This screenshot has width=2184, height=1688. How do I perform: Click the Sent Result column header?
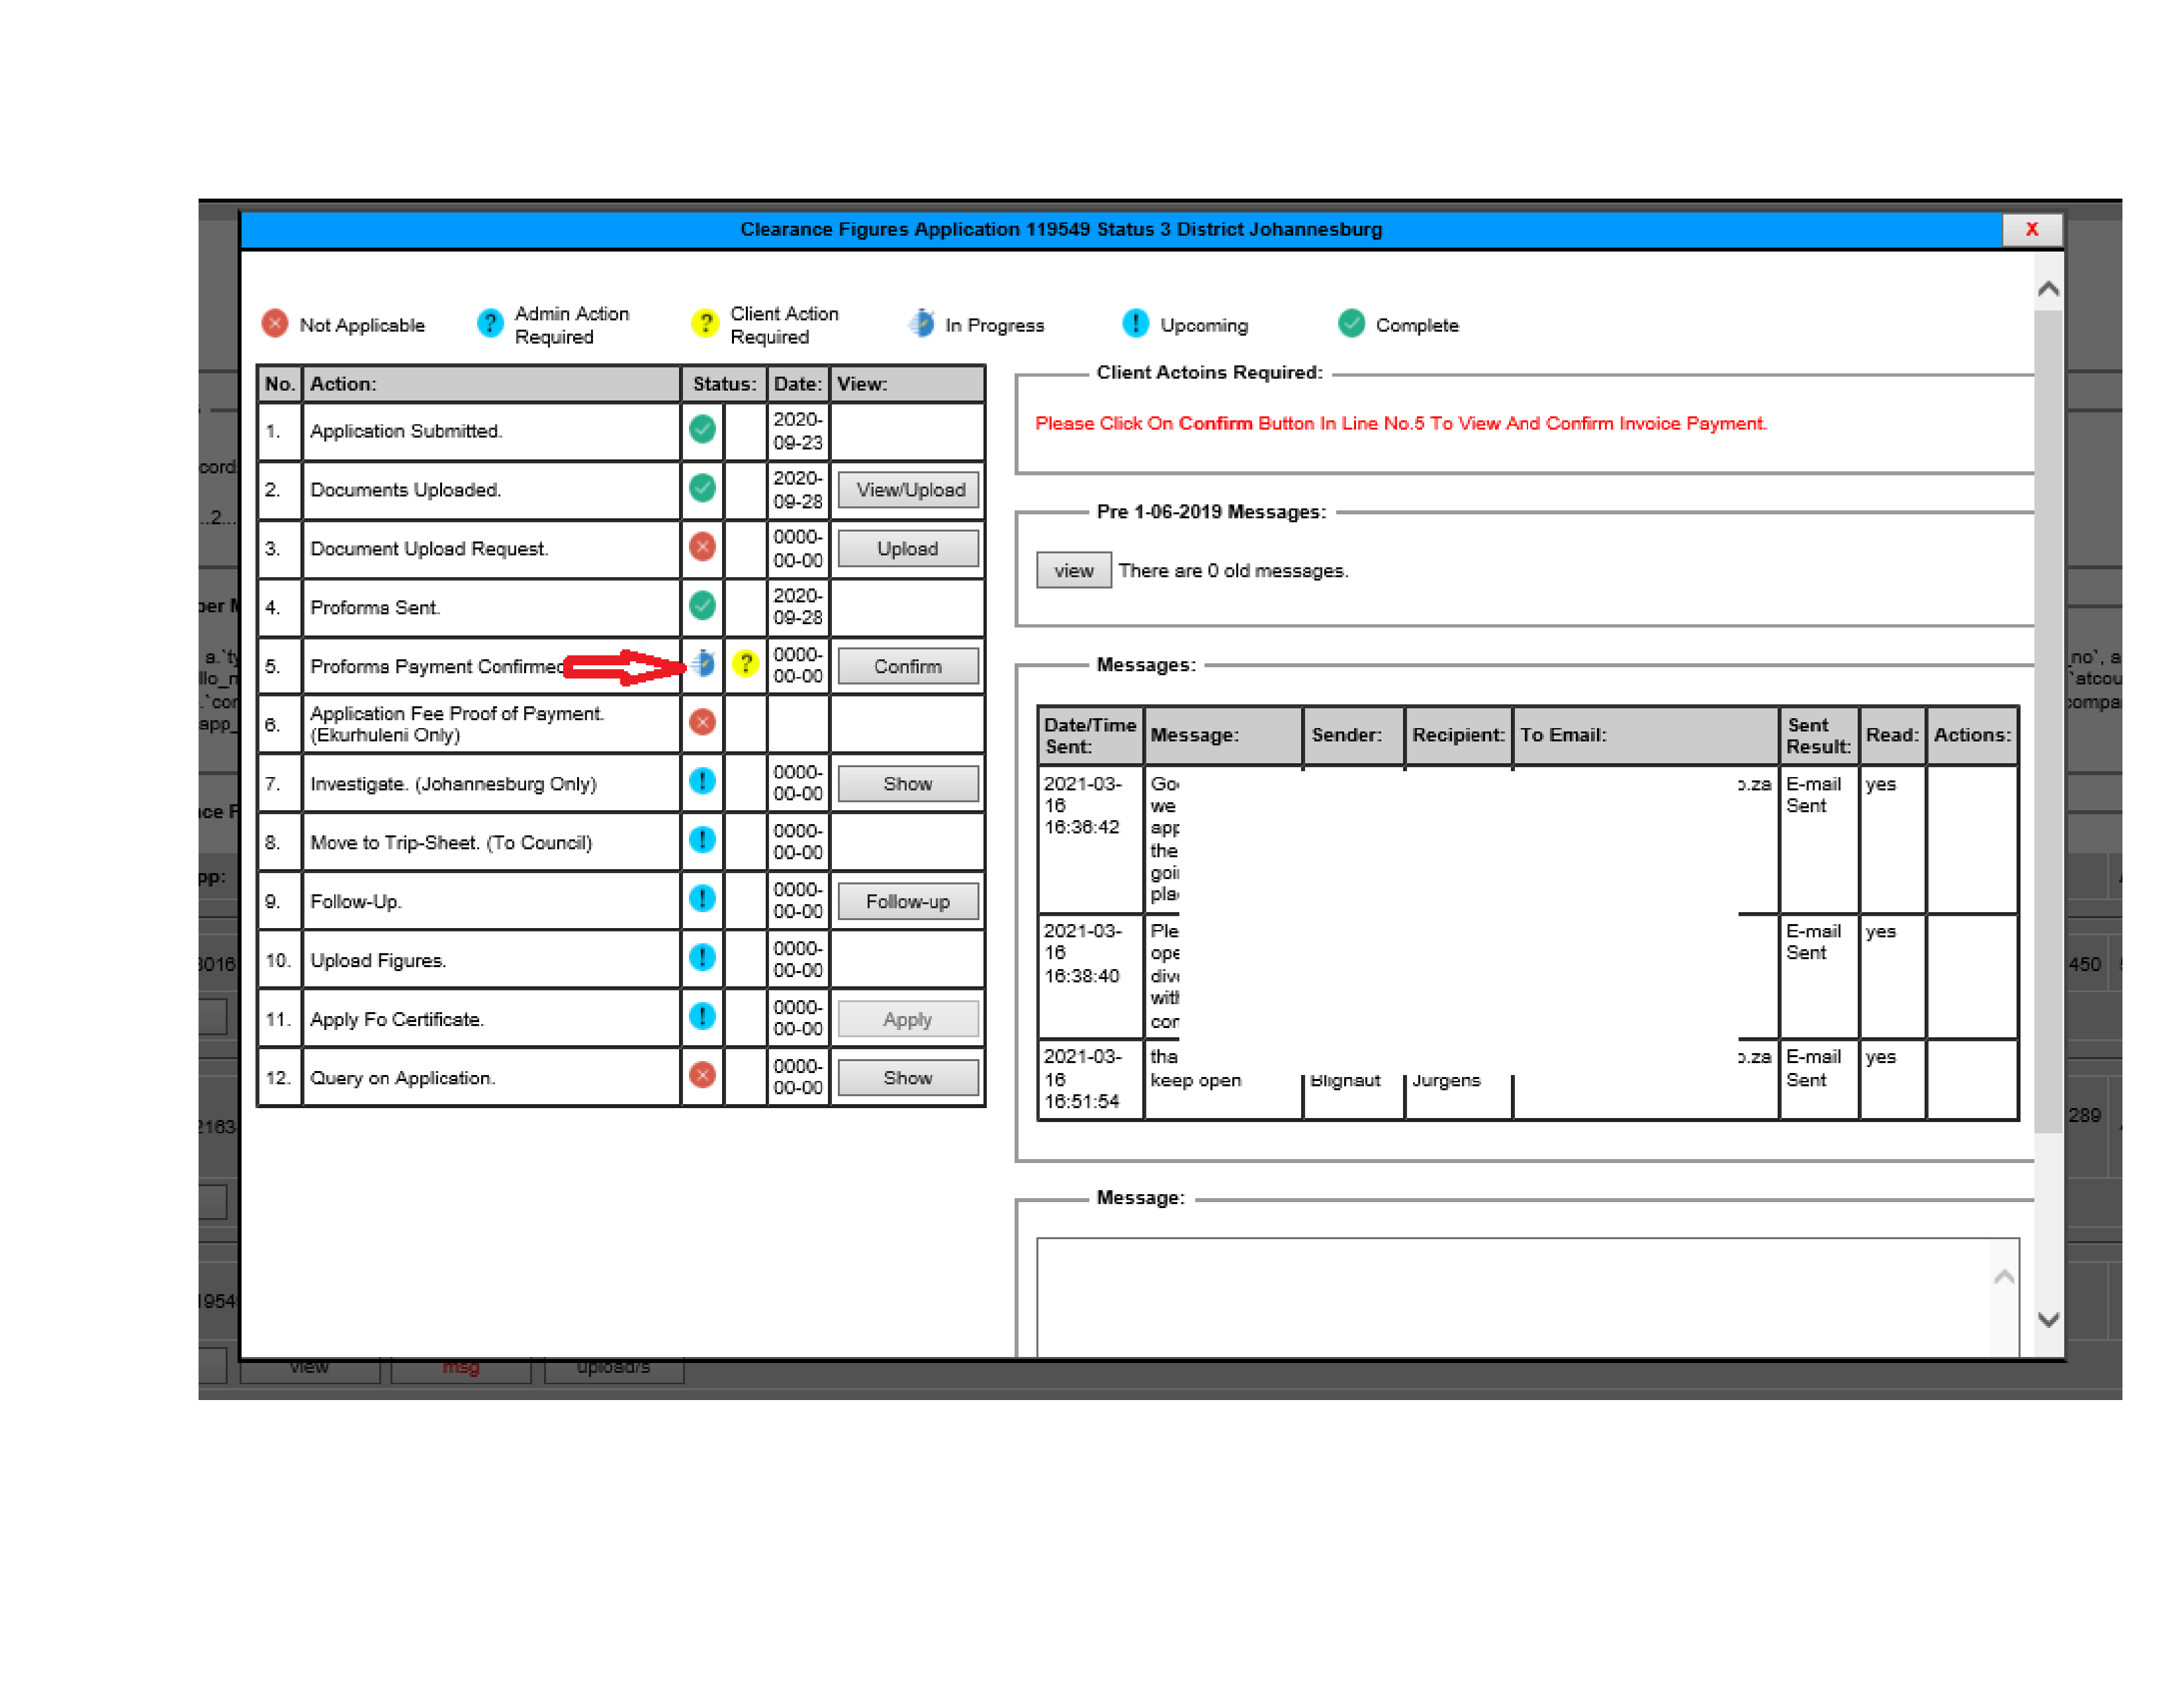[1818, 736]
